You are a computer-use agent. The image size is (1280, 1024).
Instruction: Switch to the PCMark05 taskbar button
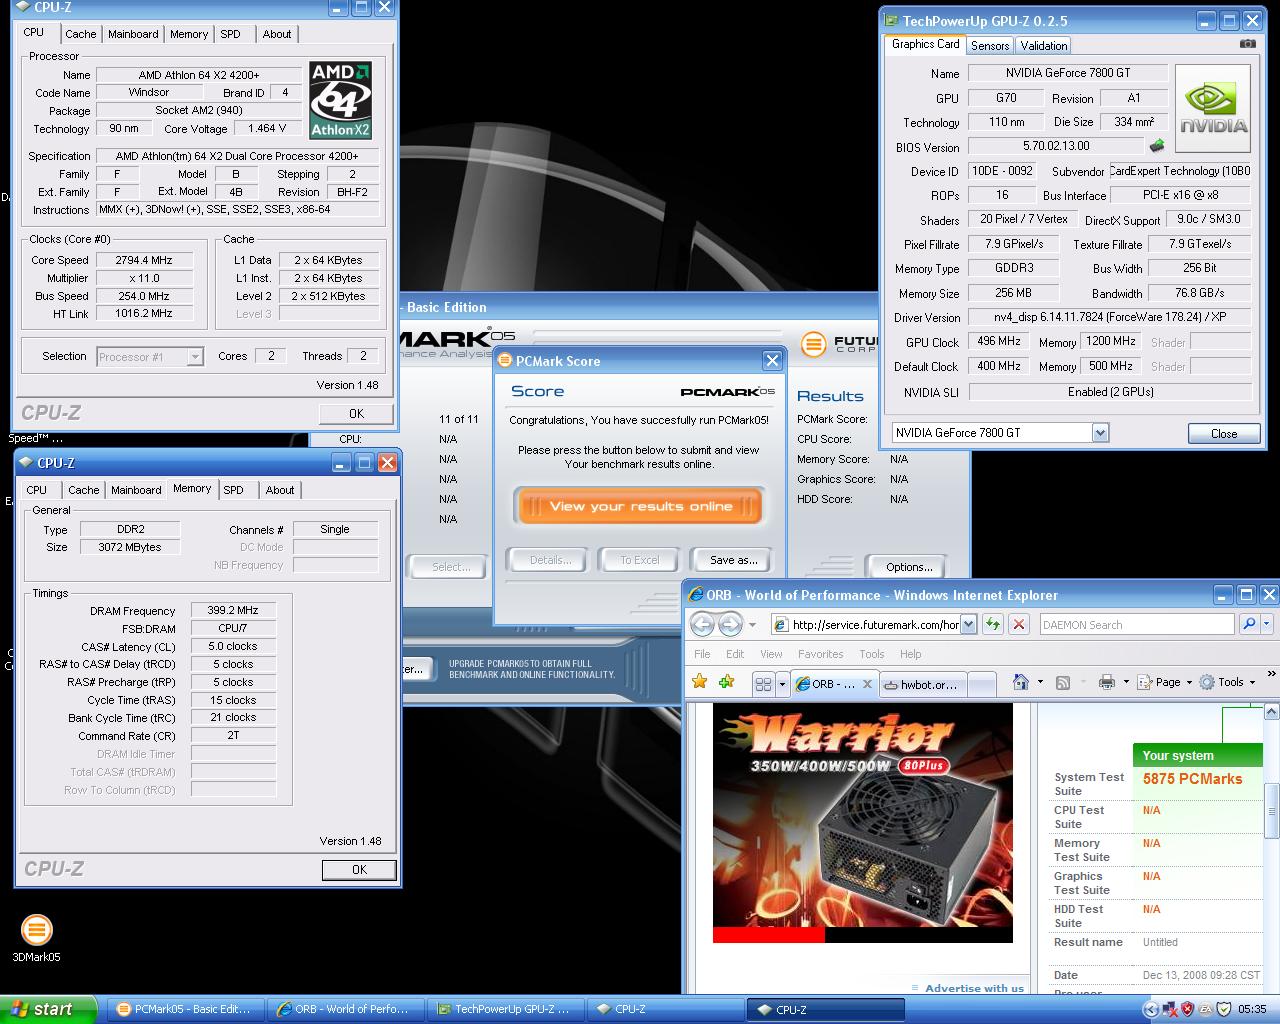(184, 1009)
